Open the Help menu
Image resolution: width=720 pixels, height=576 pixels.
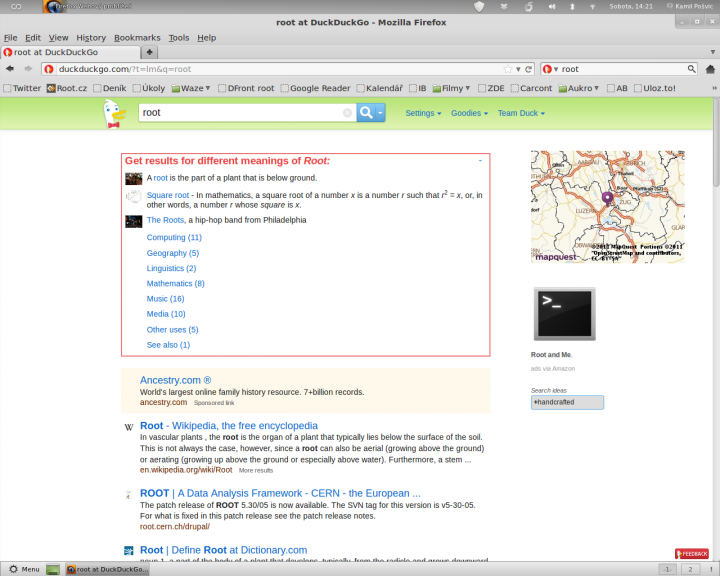click(207, 38)
